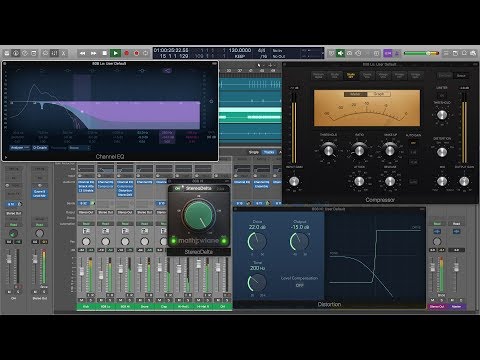This screenshot has height=360, width=480.
Task: Click the Rewind button in transport
Action: click(82, 53)
